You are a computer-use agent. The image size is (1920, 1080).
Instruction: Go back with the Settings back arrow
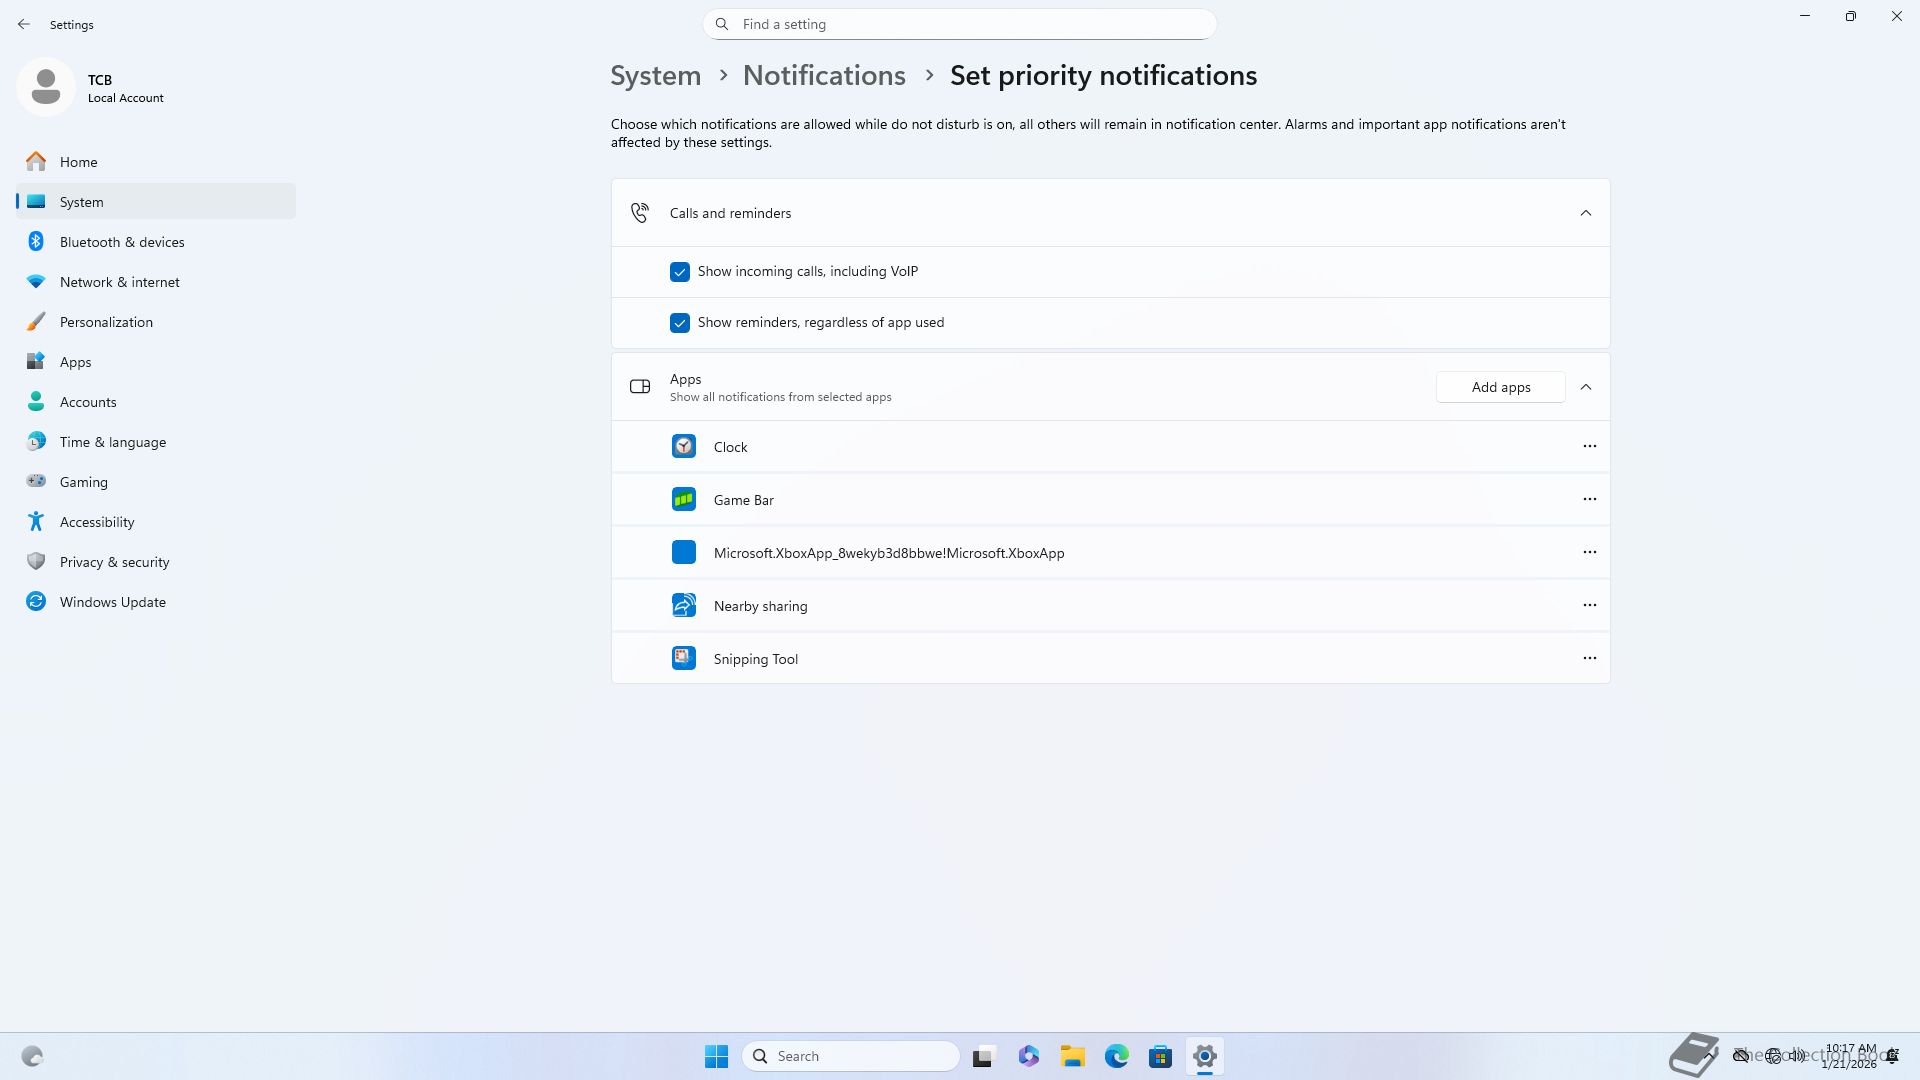(x=24, y=24)
